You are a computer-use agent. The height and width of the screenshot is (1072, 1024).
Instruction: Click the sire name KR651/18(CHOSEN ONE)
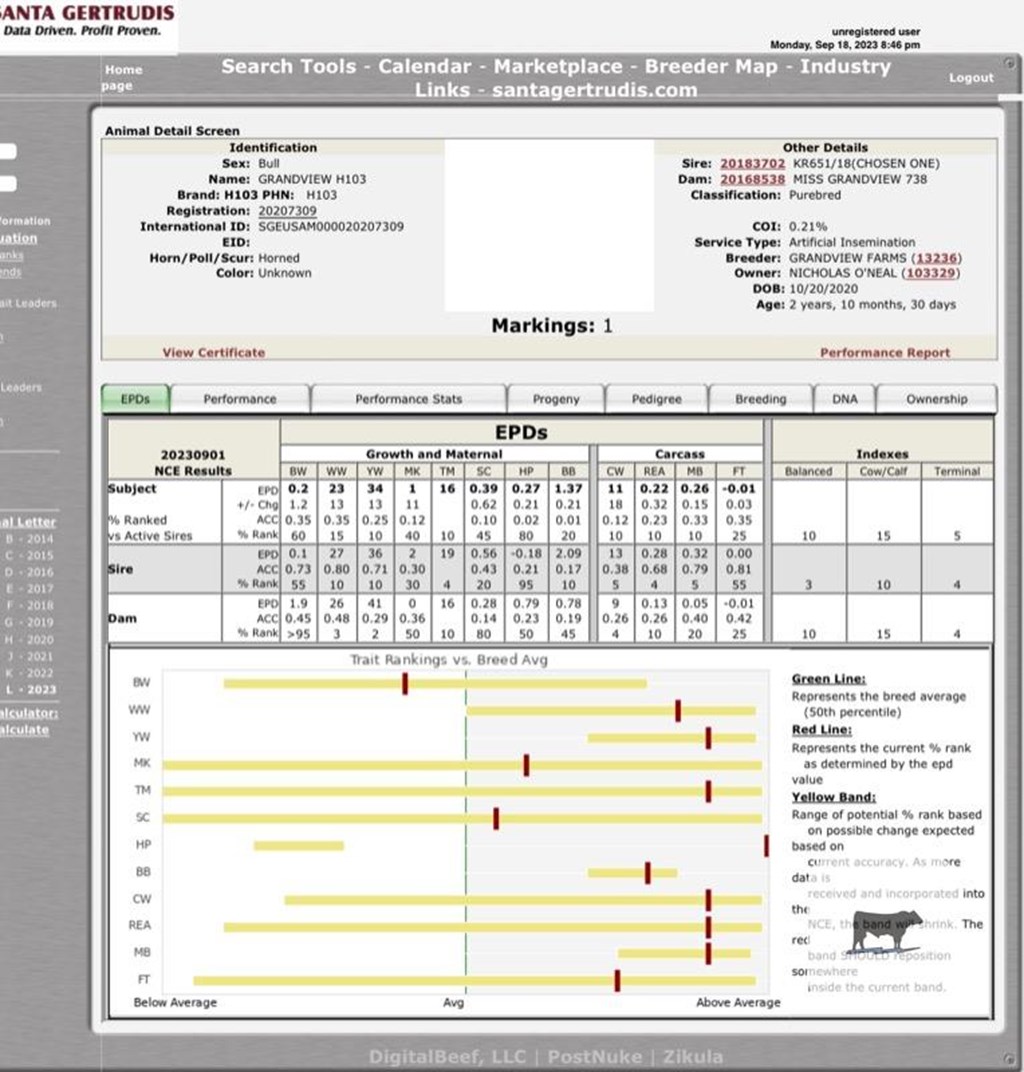pyautogui.click(x=866, y=163)
